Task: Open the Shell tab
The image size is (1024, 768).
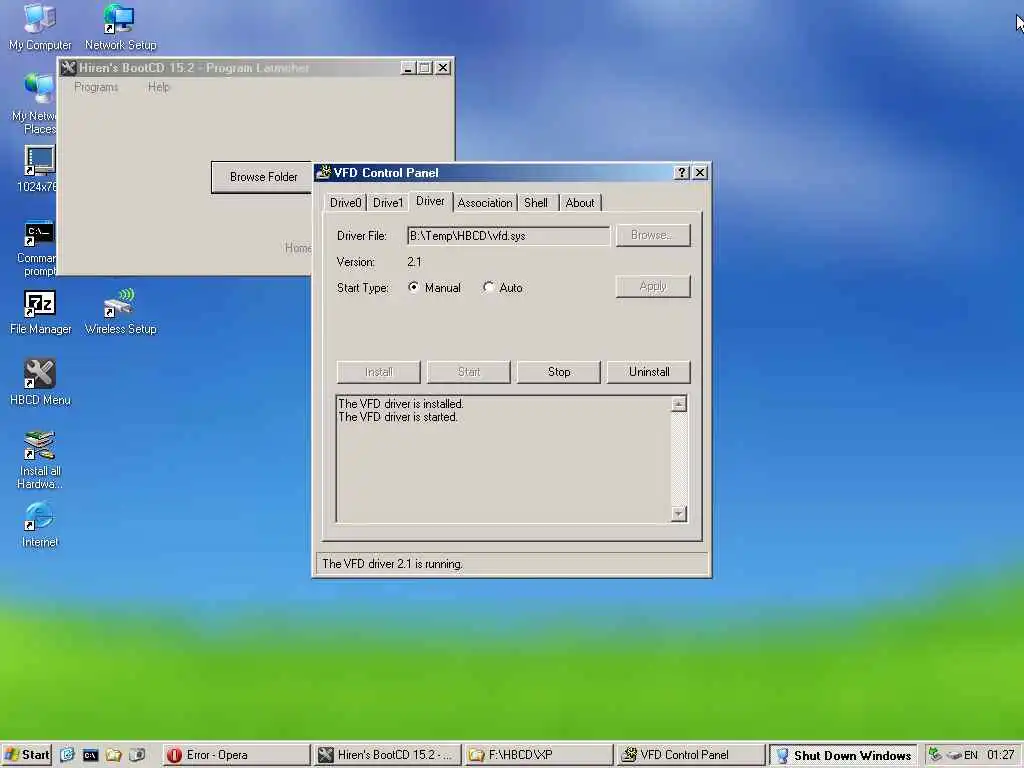Action: (536, 202)
